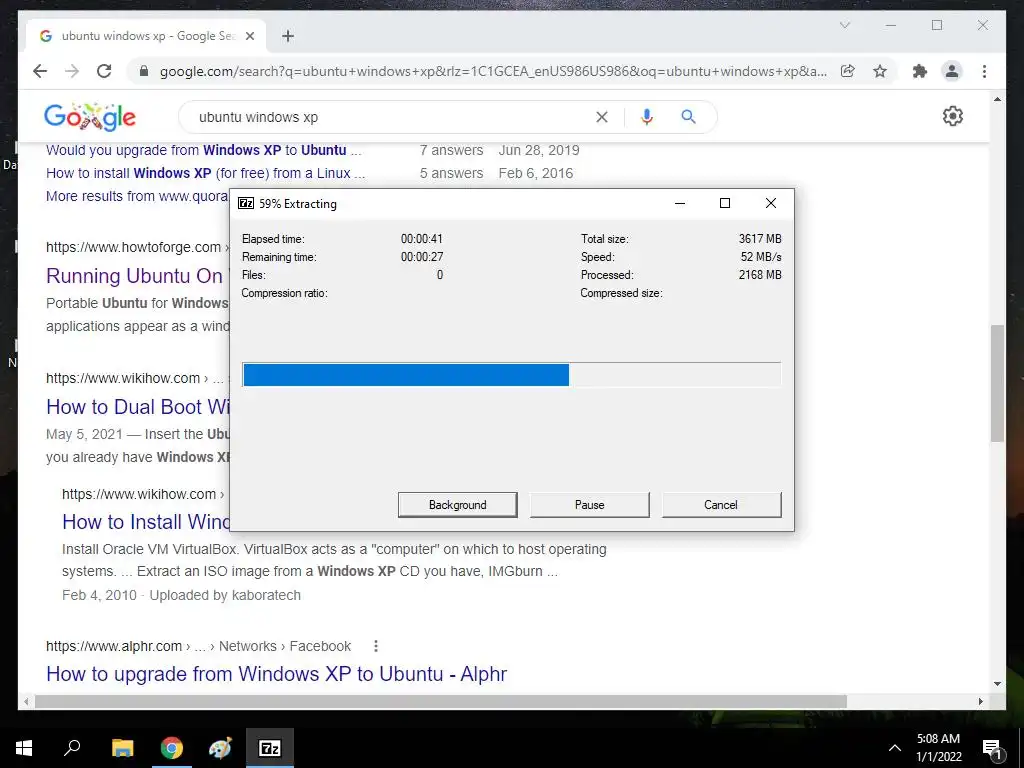The height and width of the screenshot is (768, 1024).
Task: Click the horizontal scroll left arrow
Action: [x=26, y=701]
